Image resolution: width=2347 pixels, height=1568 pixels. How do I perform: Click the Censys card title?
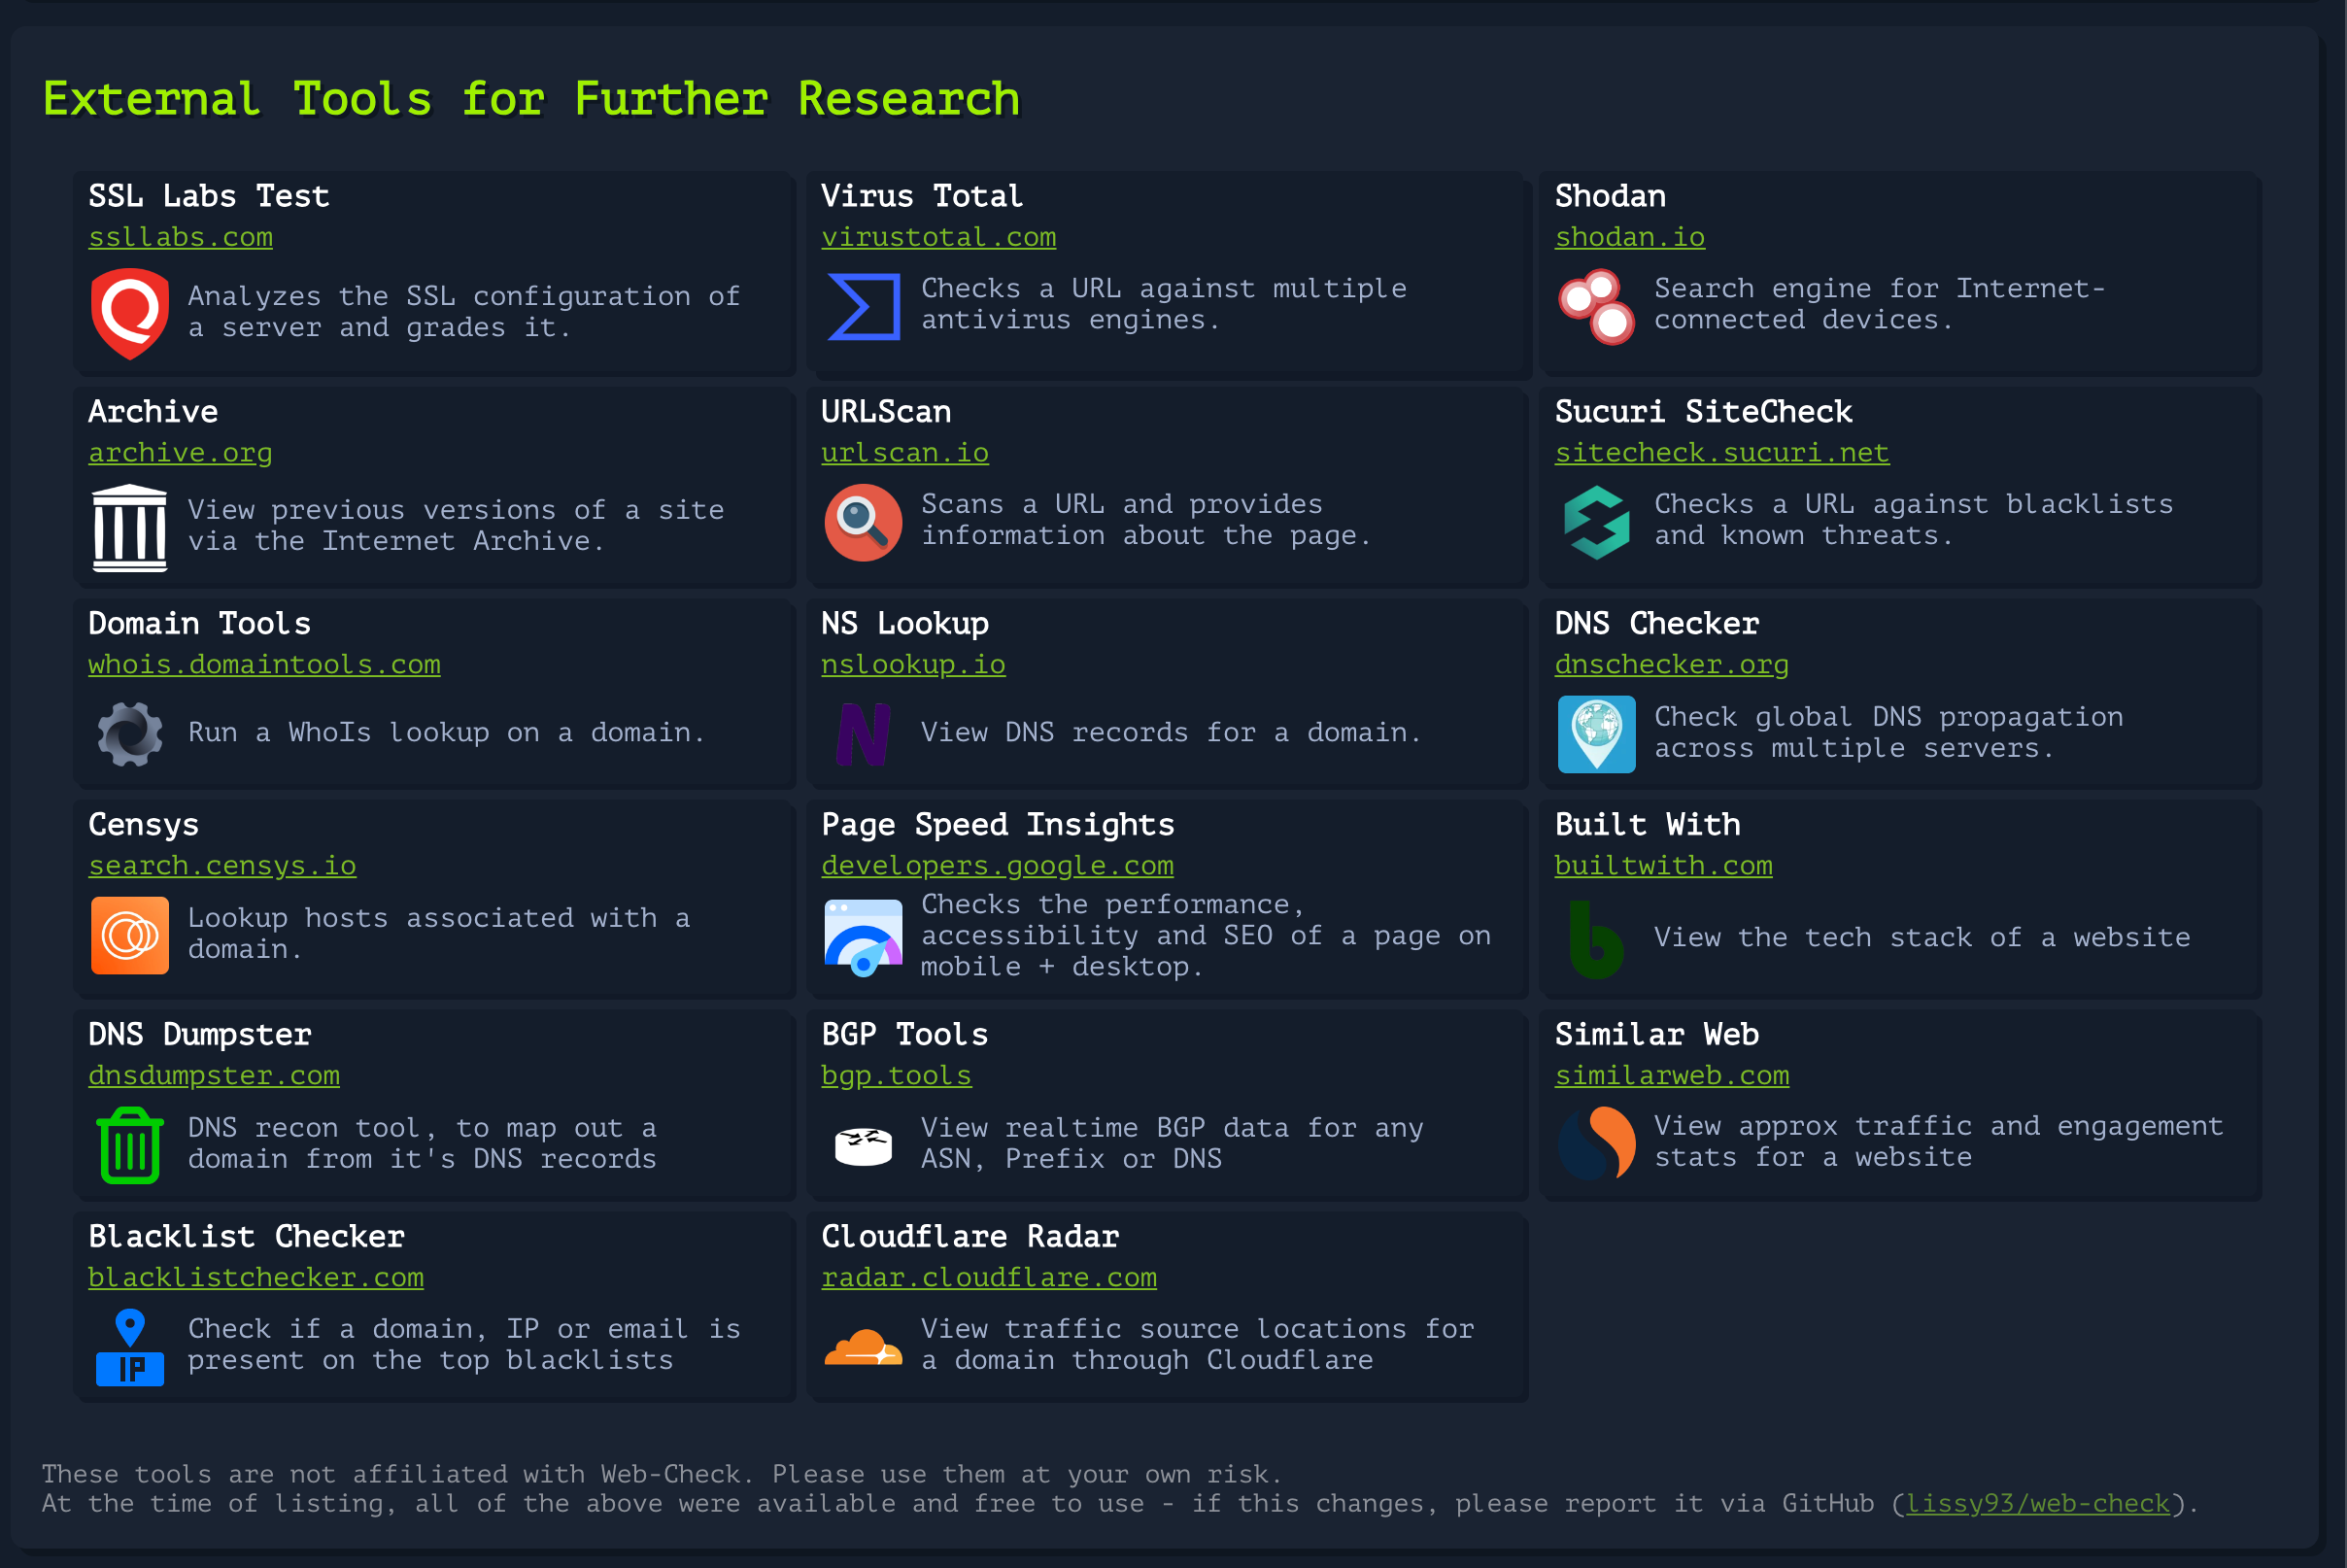point(144,825)
